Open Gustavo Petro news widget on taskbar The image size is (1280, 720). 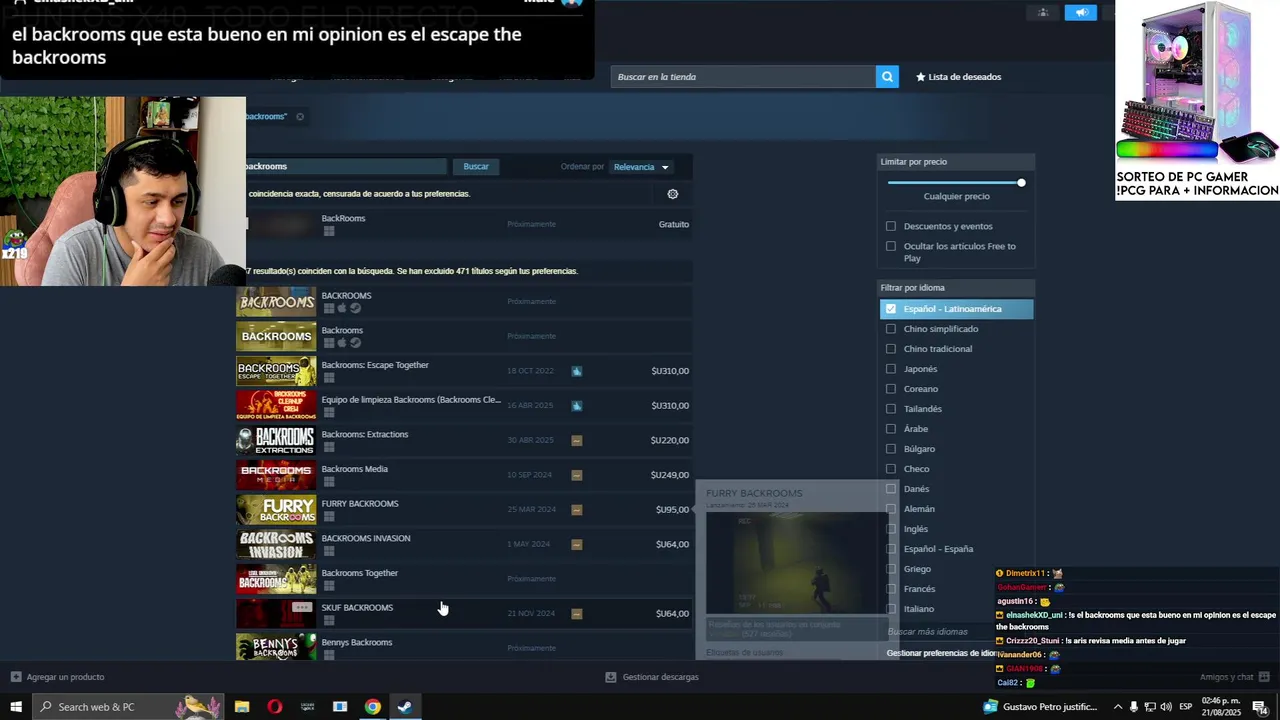point(1041,707)
